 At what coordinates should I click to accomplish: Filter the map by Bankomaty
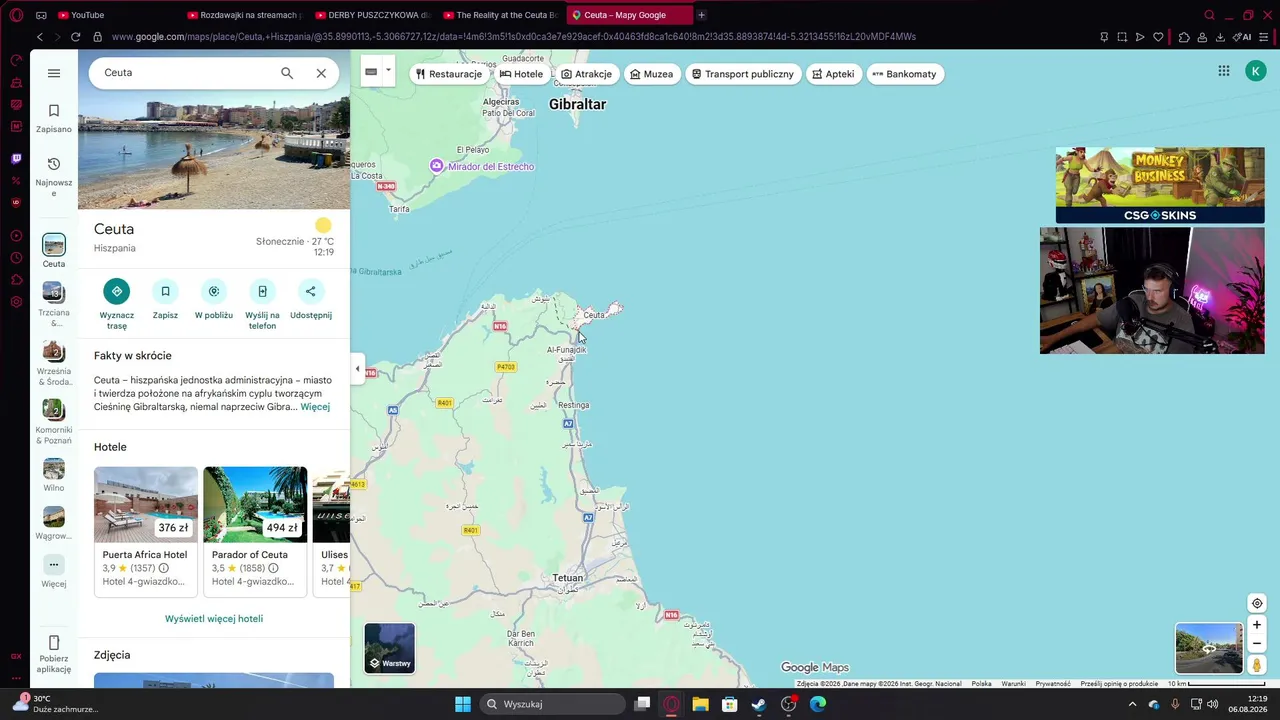click(904, 74)
